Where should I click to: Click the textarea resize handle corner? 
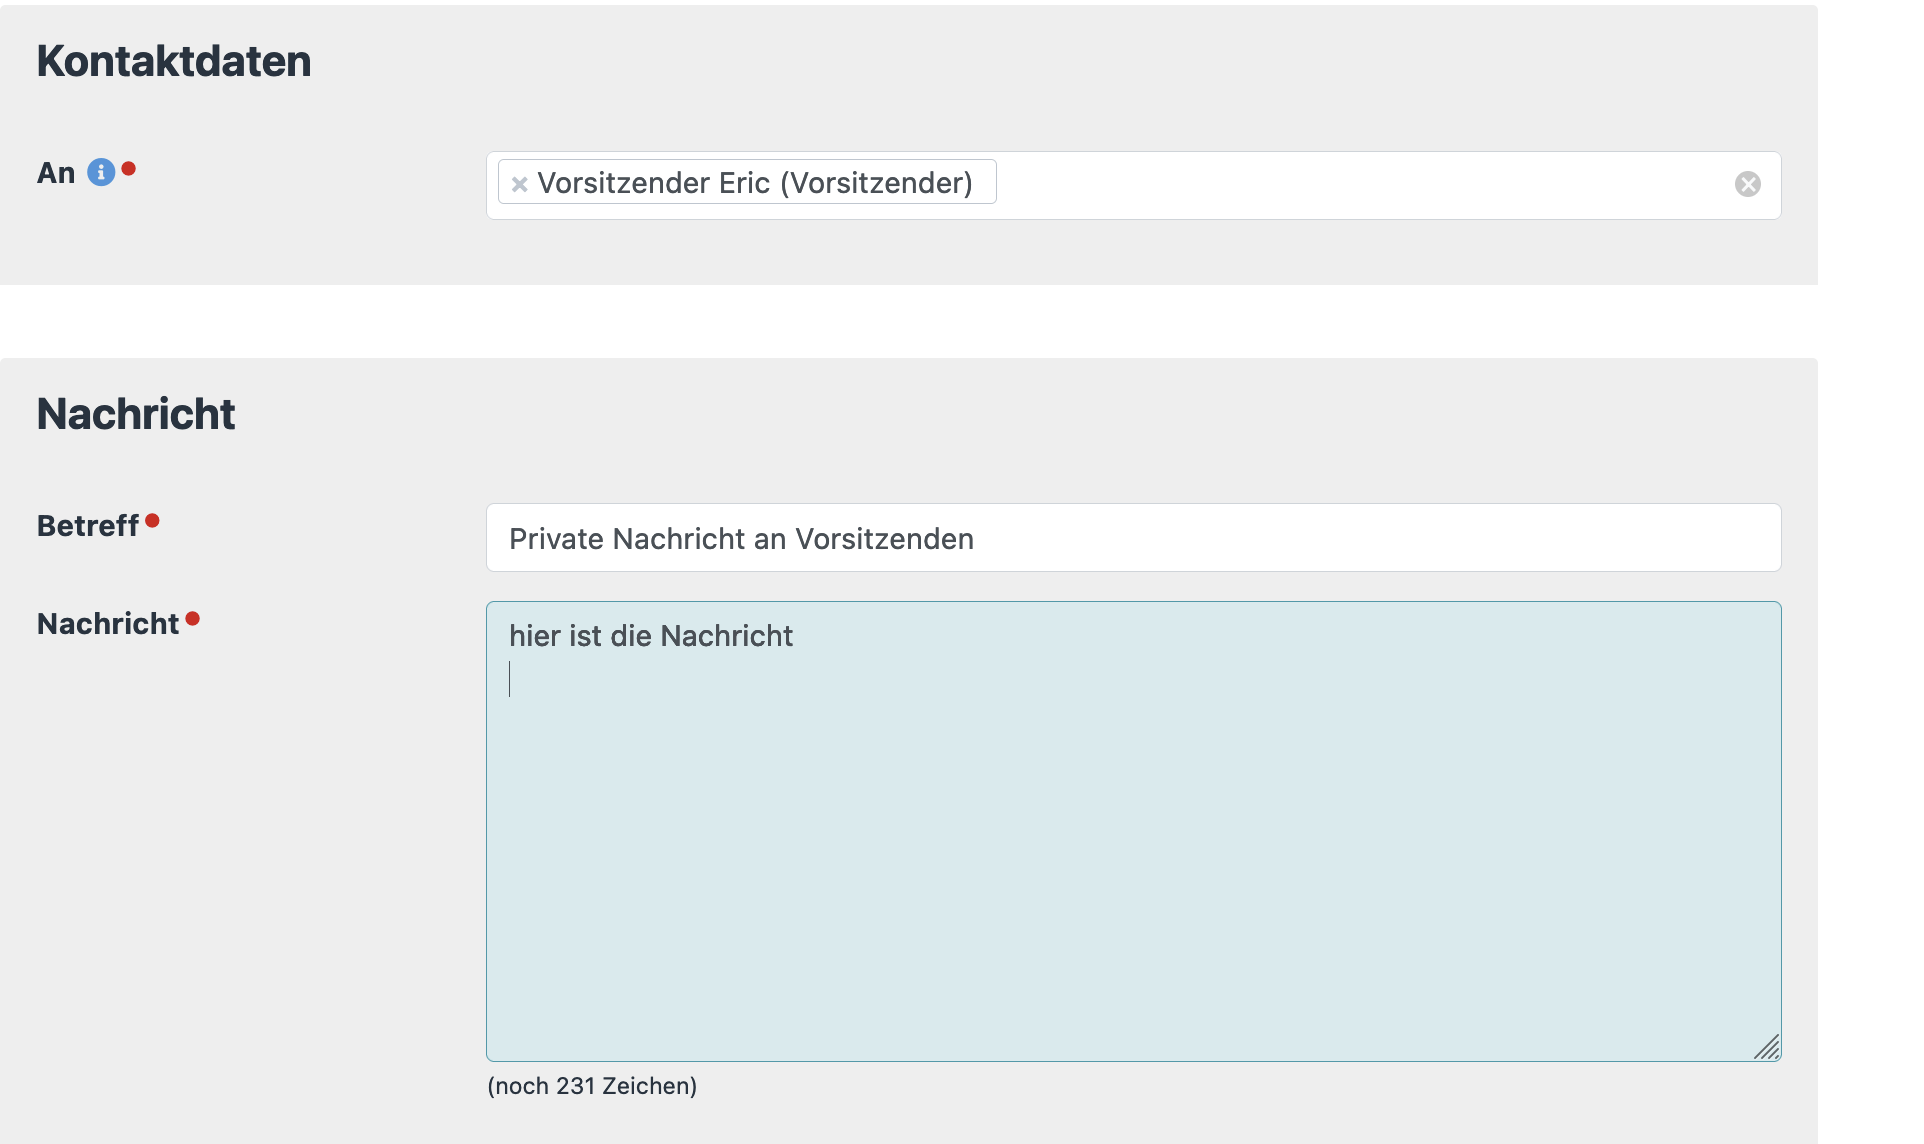[1767, 1047]
